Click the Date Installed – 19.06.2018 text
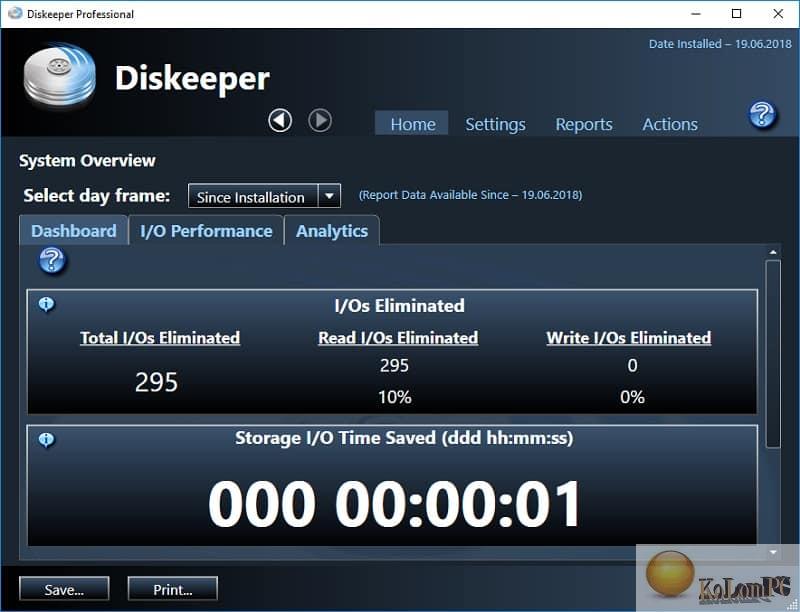 pos(720,44)
